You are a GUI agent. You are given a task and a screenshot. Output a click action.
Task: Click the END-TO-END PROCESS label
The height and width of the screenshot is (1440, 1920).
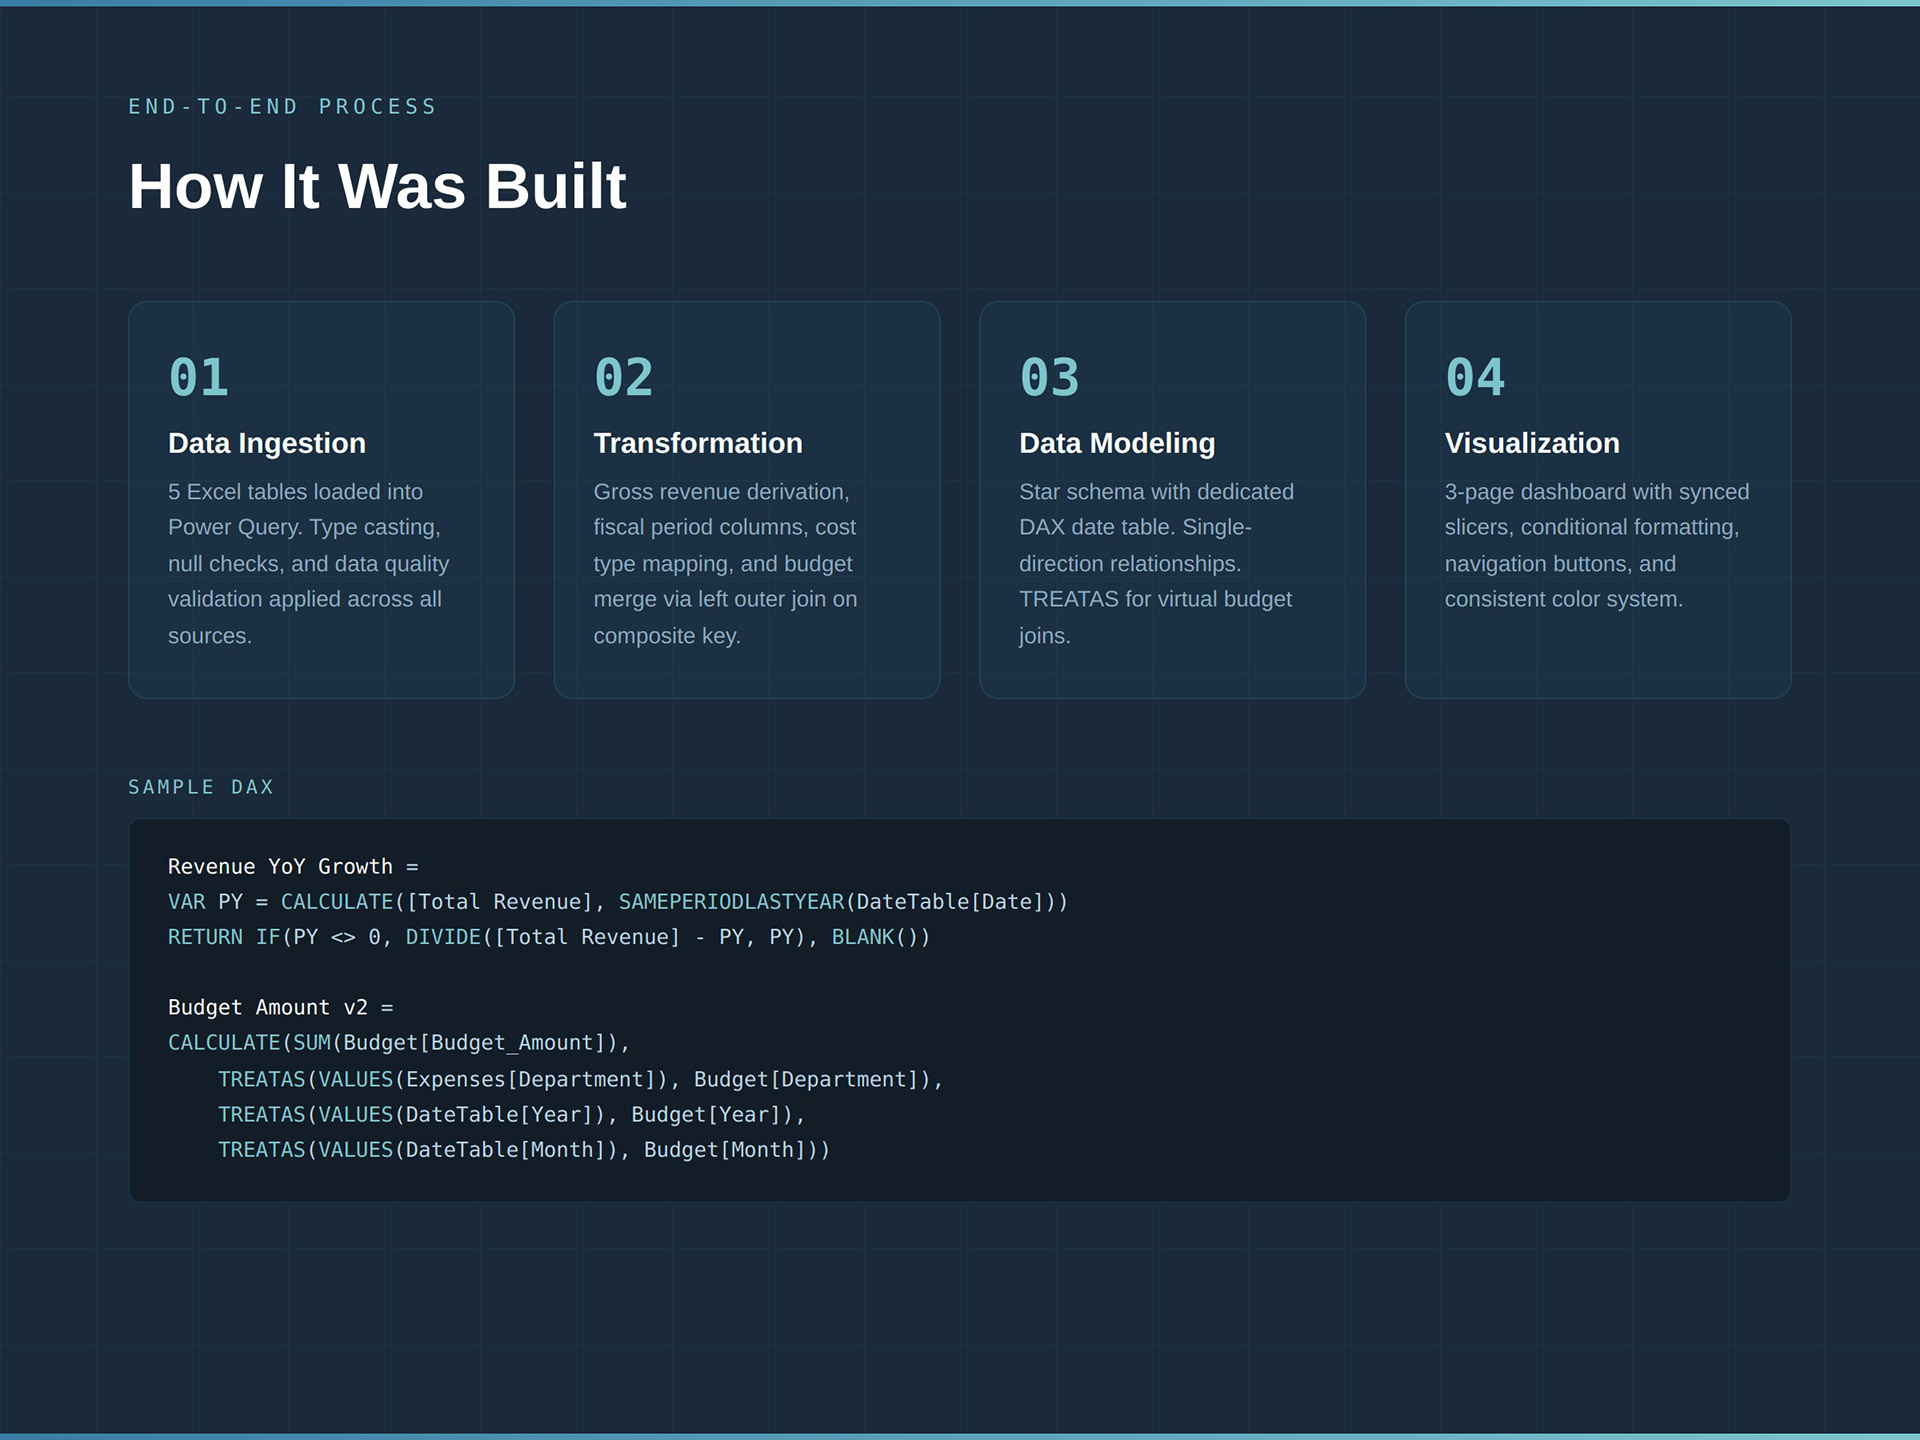click(283, 107)
